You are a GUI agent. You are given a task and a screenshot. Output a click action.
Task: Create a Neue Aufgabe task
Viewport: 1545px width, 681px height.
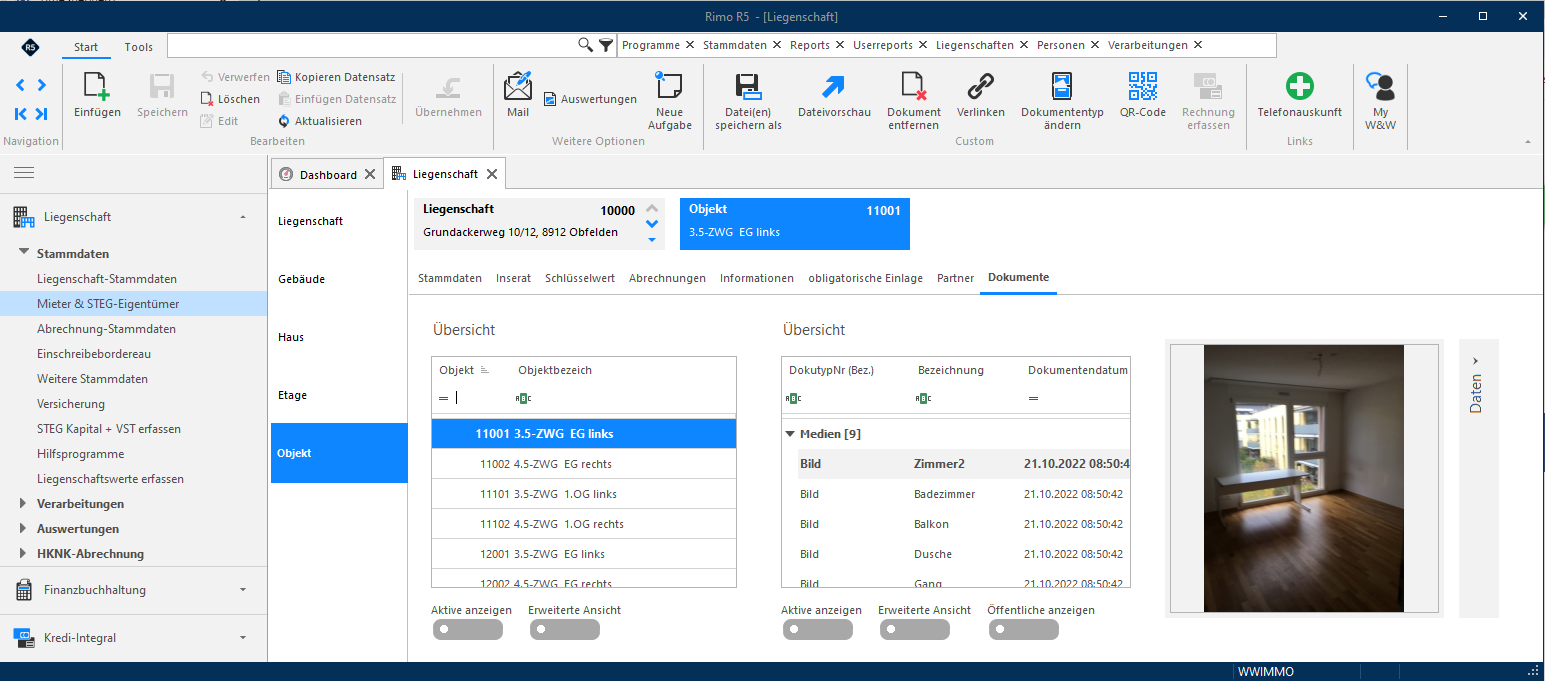click(x=669, y=87)
